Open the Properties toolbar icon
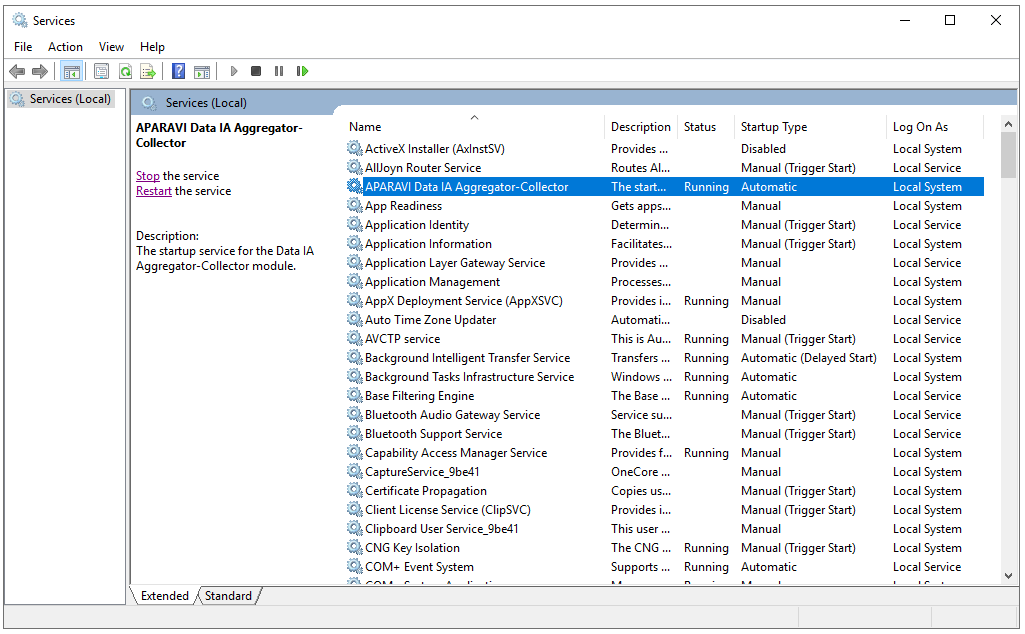 [101, 71]
